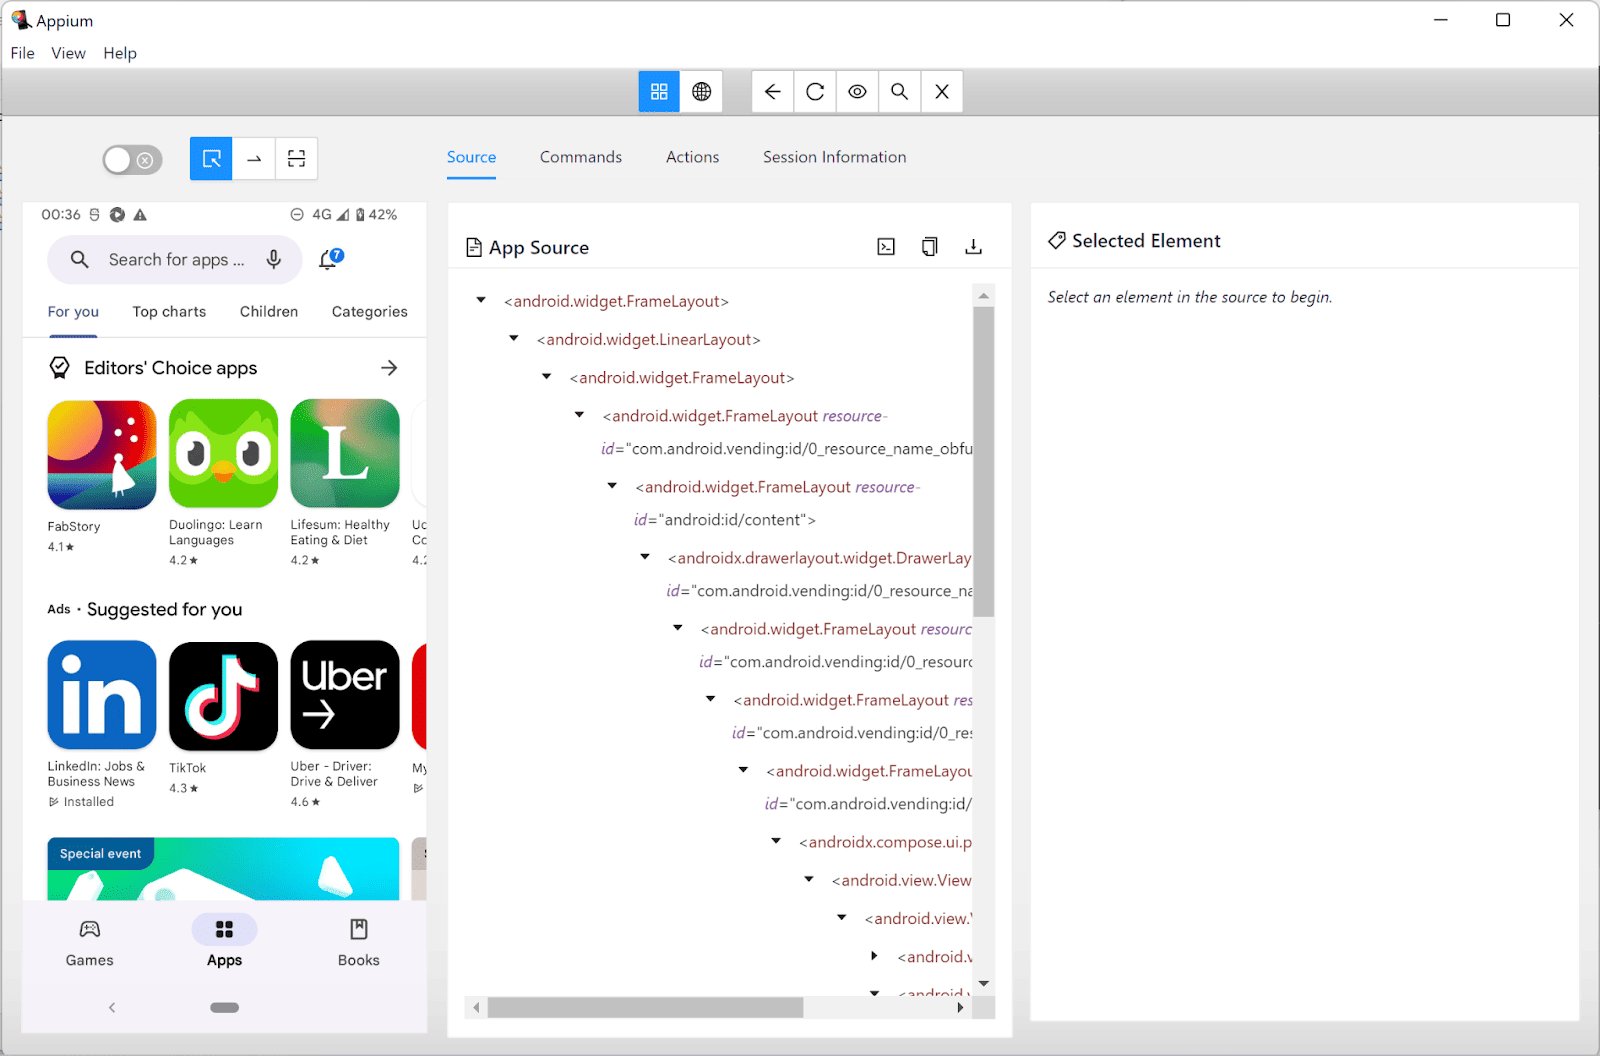Copy the app source XML to clipboard
This screenshot has height=1056, width=1600.
click(930, 247)
